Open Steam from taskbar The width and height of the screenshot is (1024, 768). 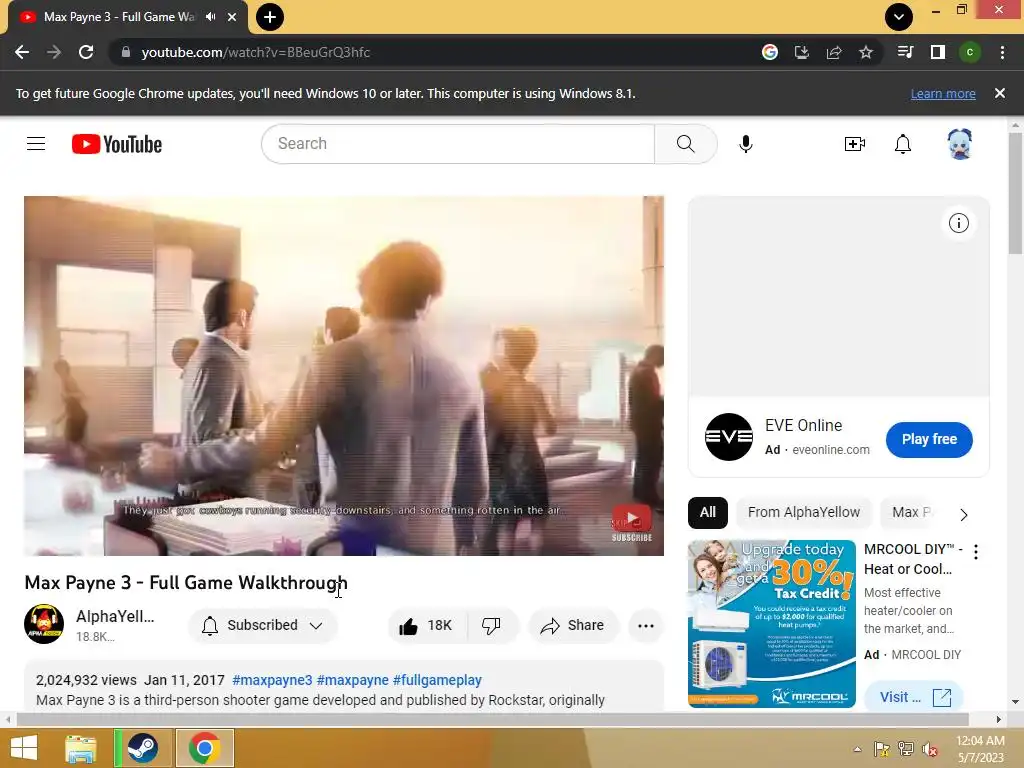coord(142,748)
